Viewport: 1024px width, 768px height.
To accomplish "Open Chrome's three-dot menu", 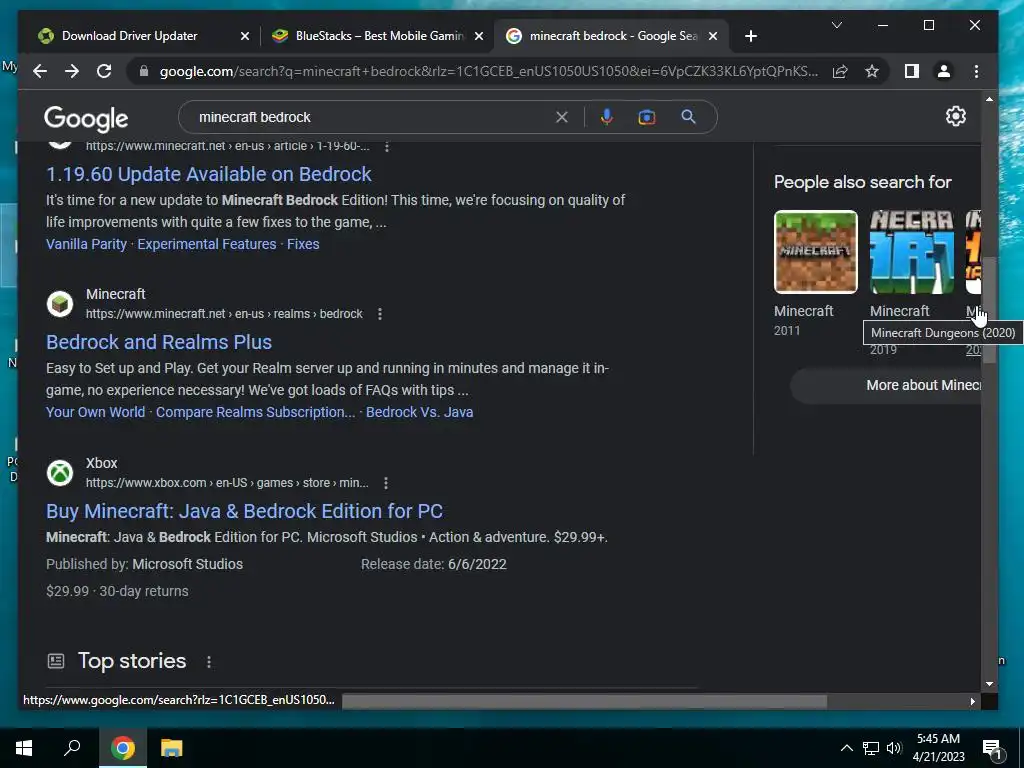I will point(976,71).
